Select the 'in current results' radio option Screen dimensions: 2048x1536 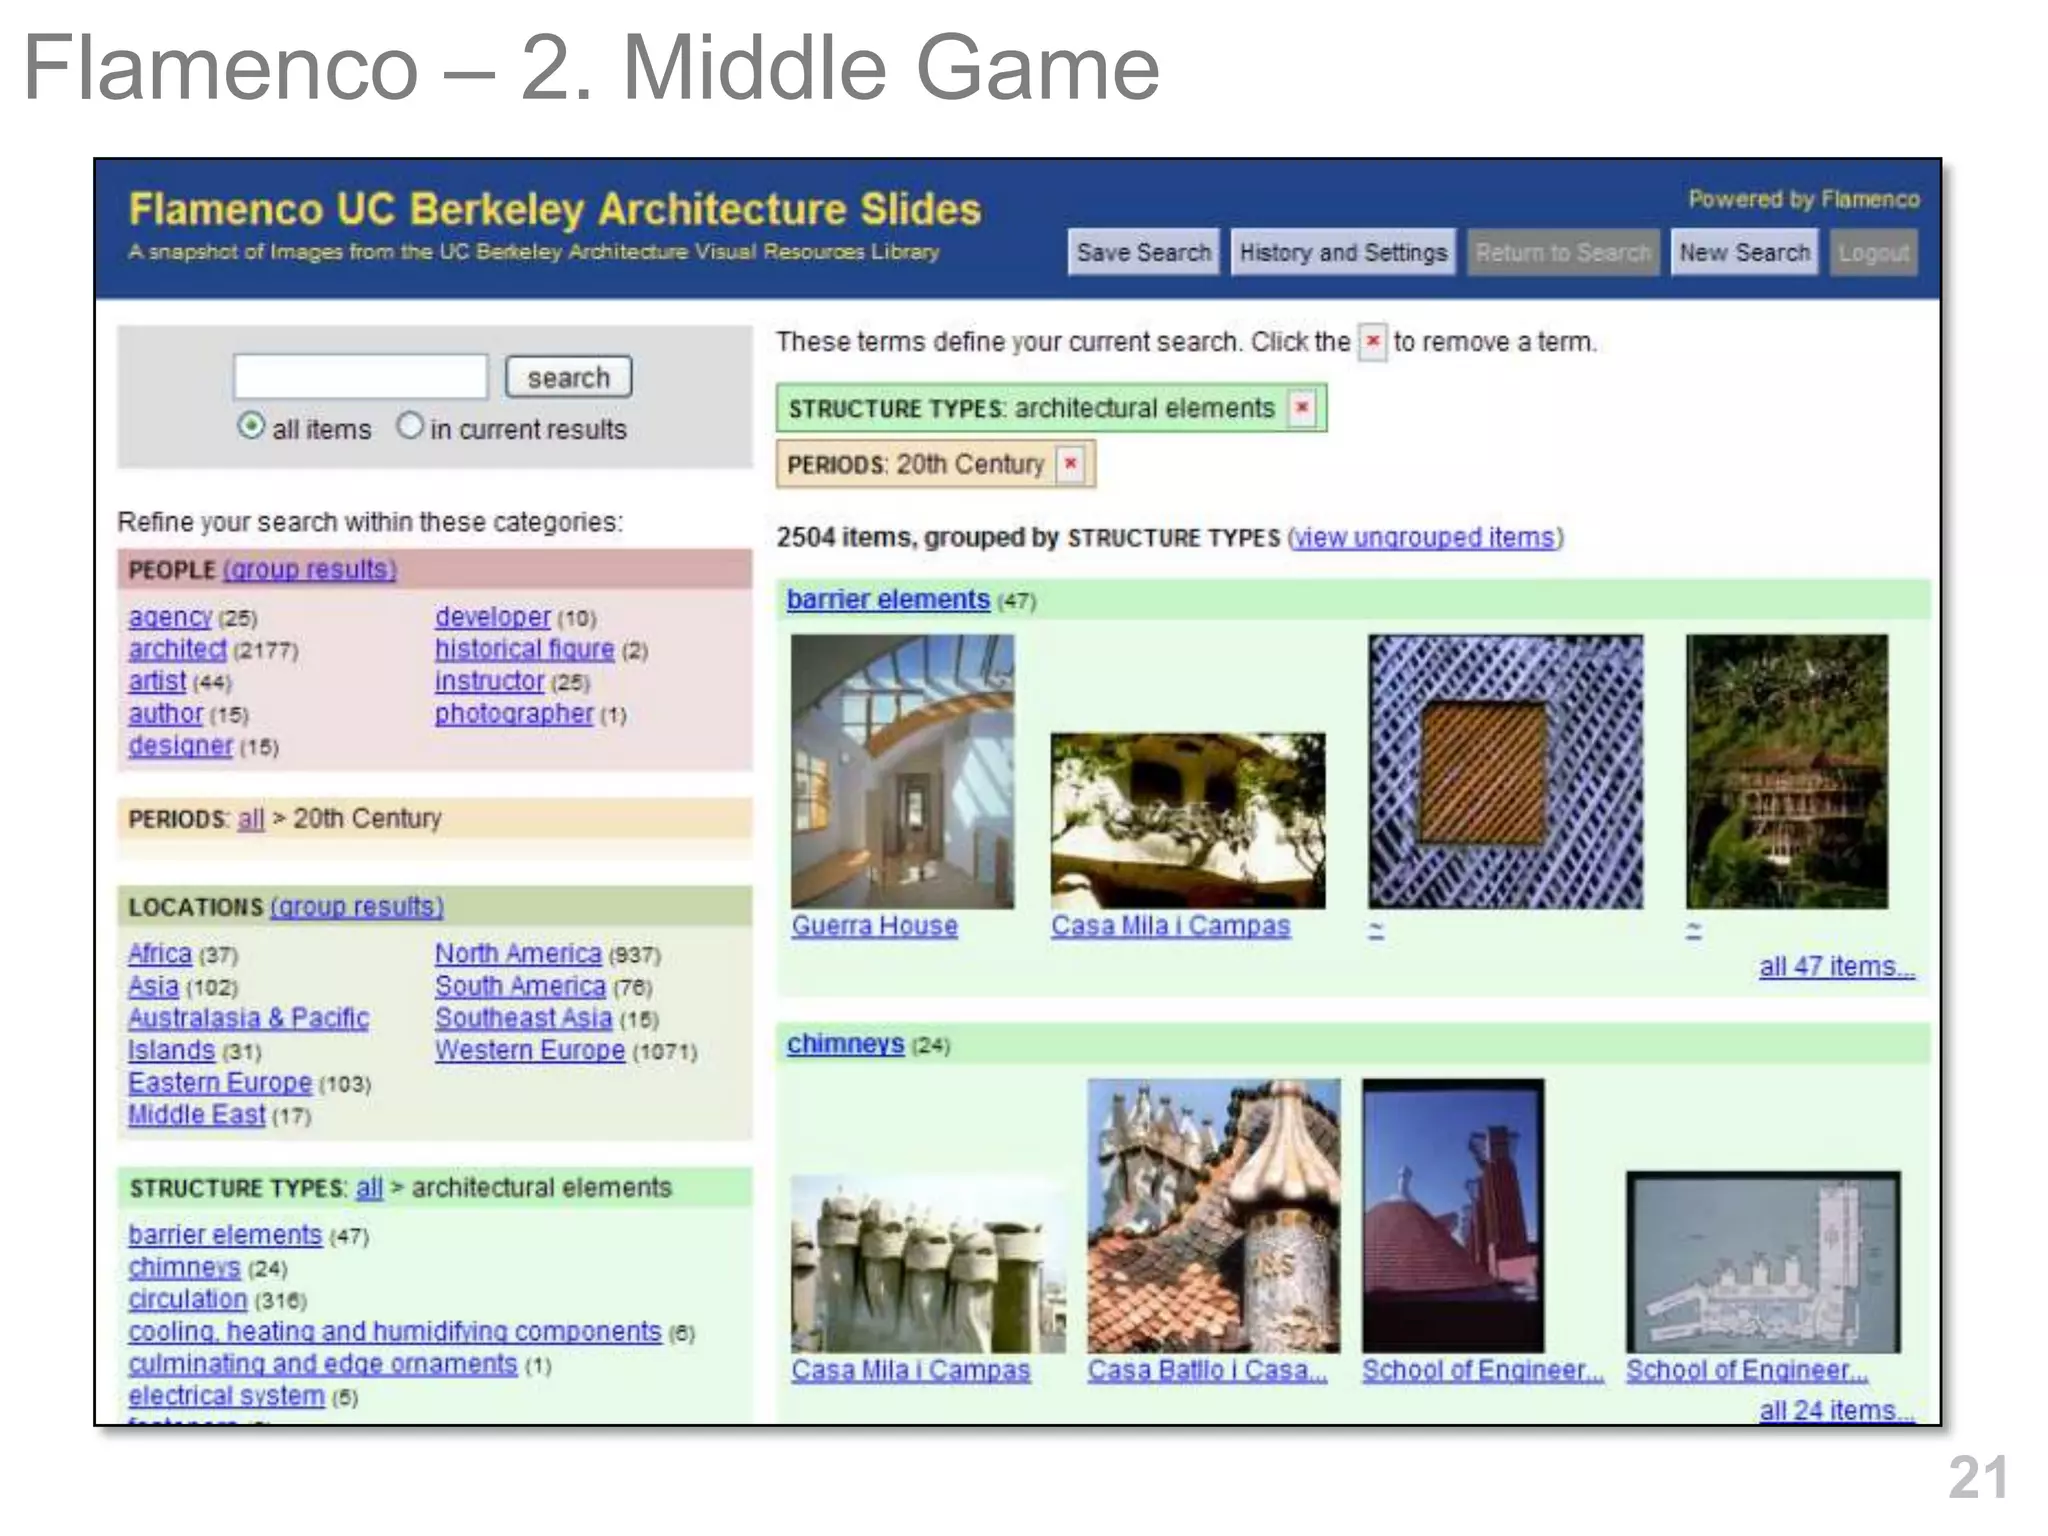(x=410, y=427)
